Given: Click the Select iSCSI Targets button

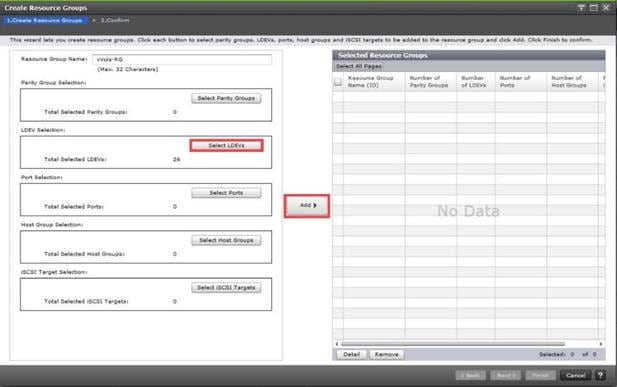Looking at the screenshot, I should tap(226, 288).
